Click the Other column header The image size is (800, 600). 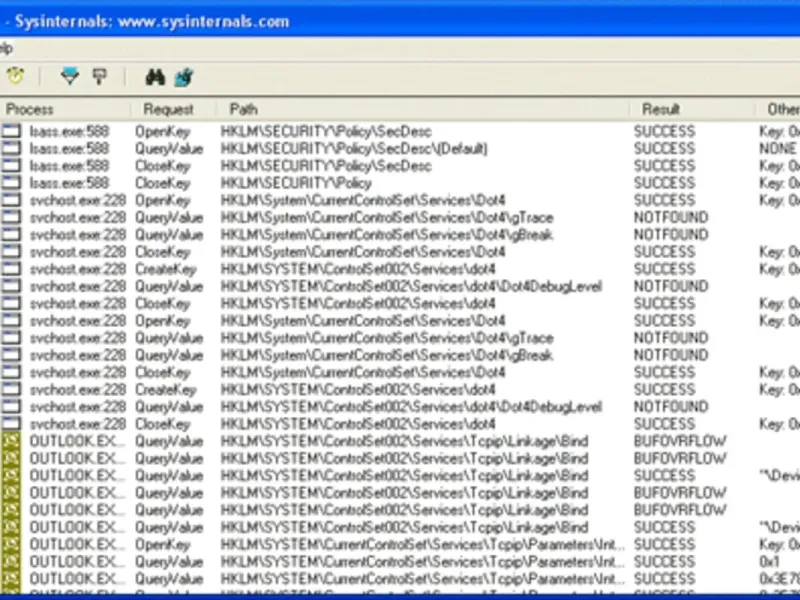point(778,109)
